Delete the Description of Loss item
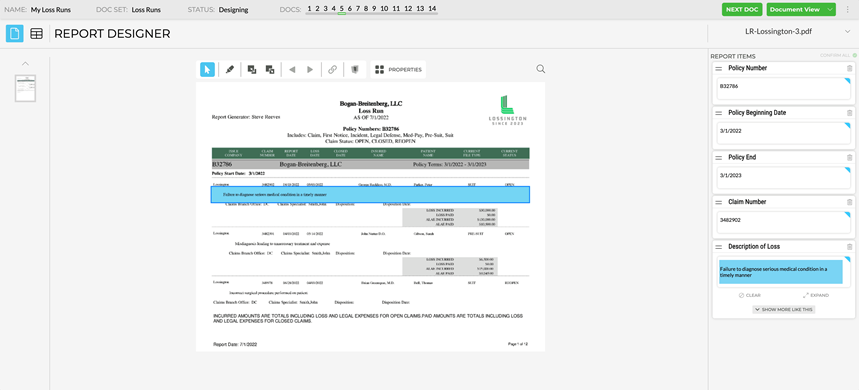This screenshot has width=859, height=390. [x=849, y=246]
